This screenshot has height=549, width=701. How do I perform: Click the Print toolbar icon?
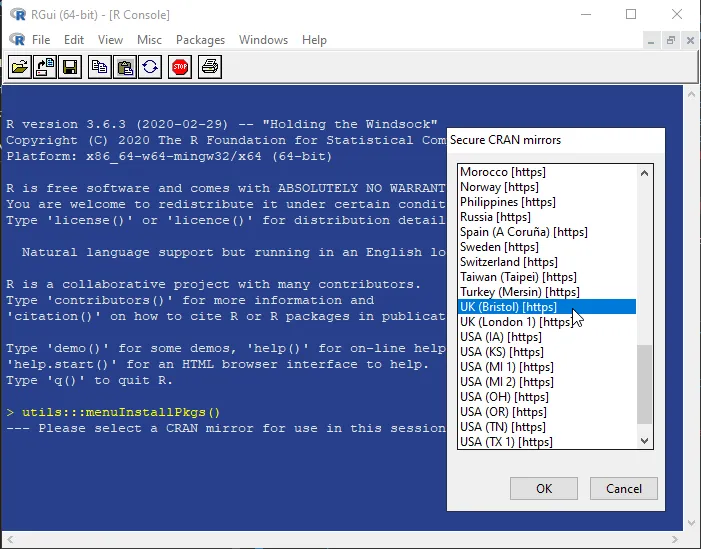click(210, 67)
